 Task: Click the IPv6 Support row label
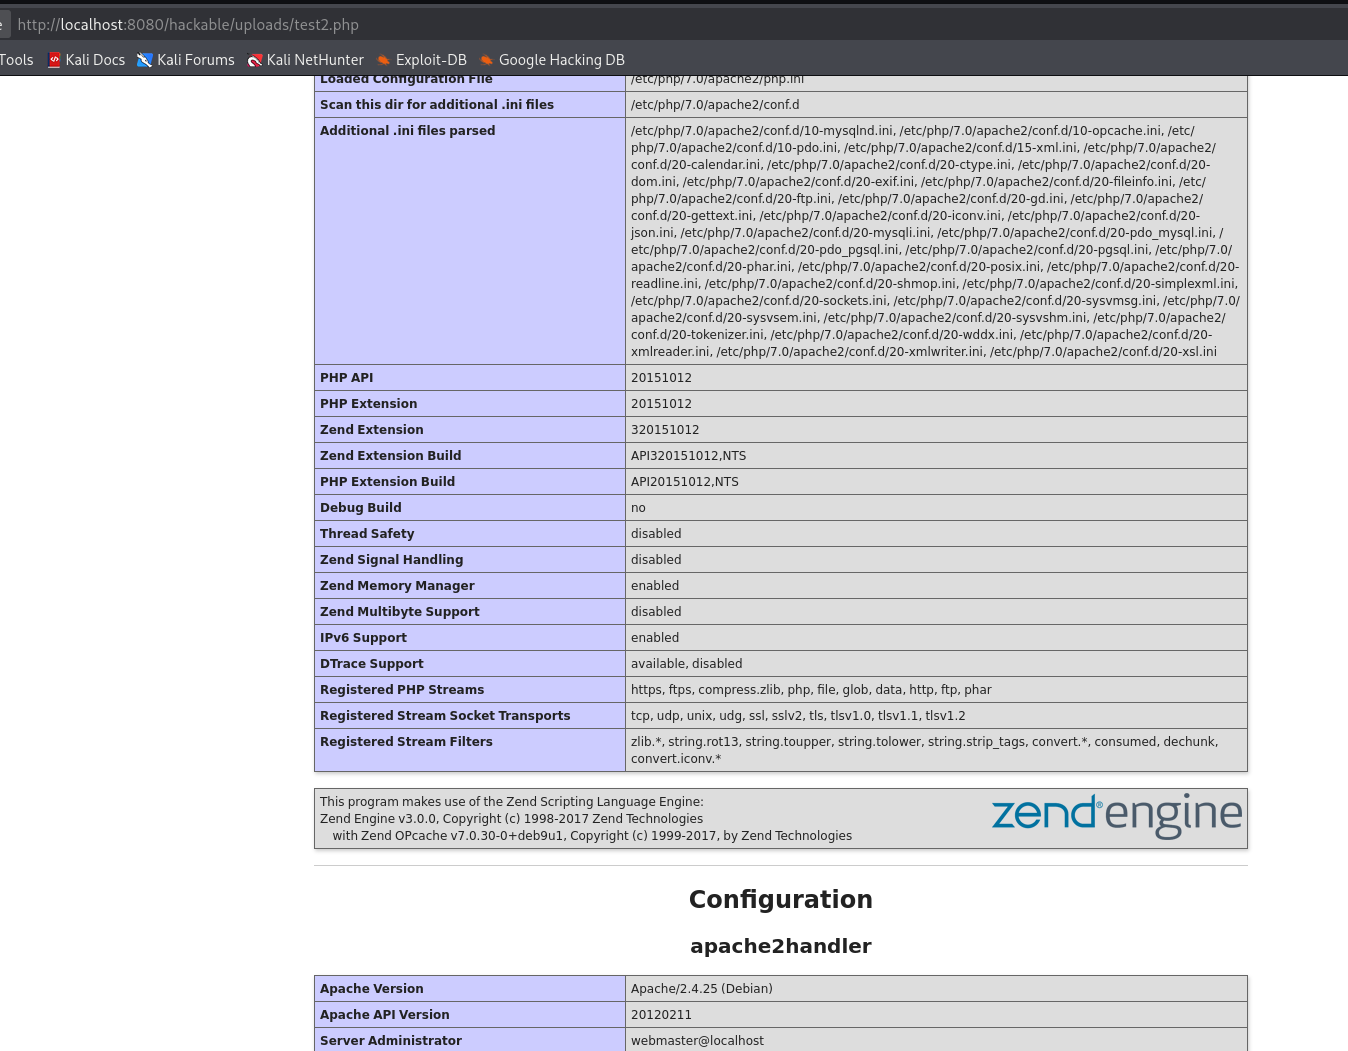[363, 638]
